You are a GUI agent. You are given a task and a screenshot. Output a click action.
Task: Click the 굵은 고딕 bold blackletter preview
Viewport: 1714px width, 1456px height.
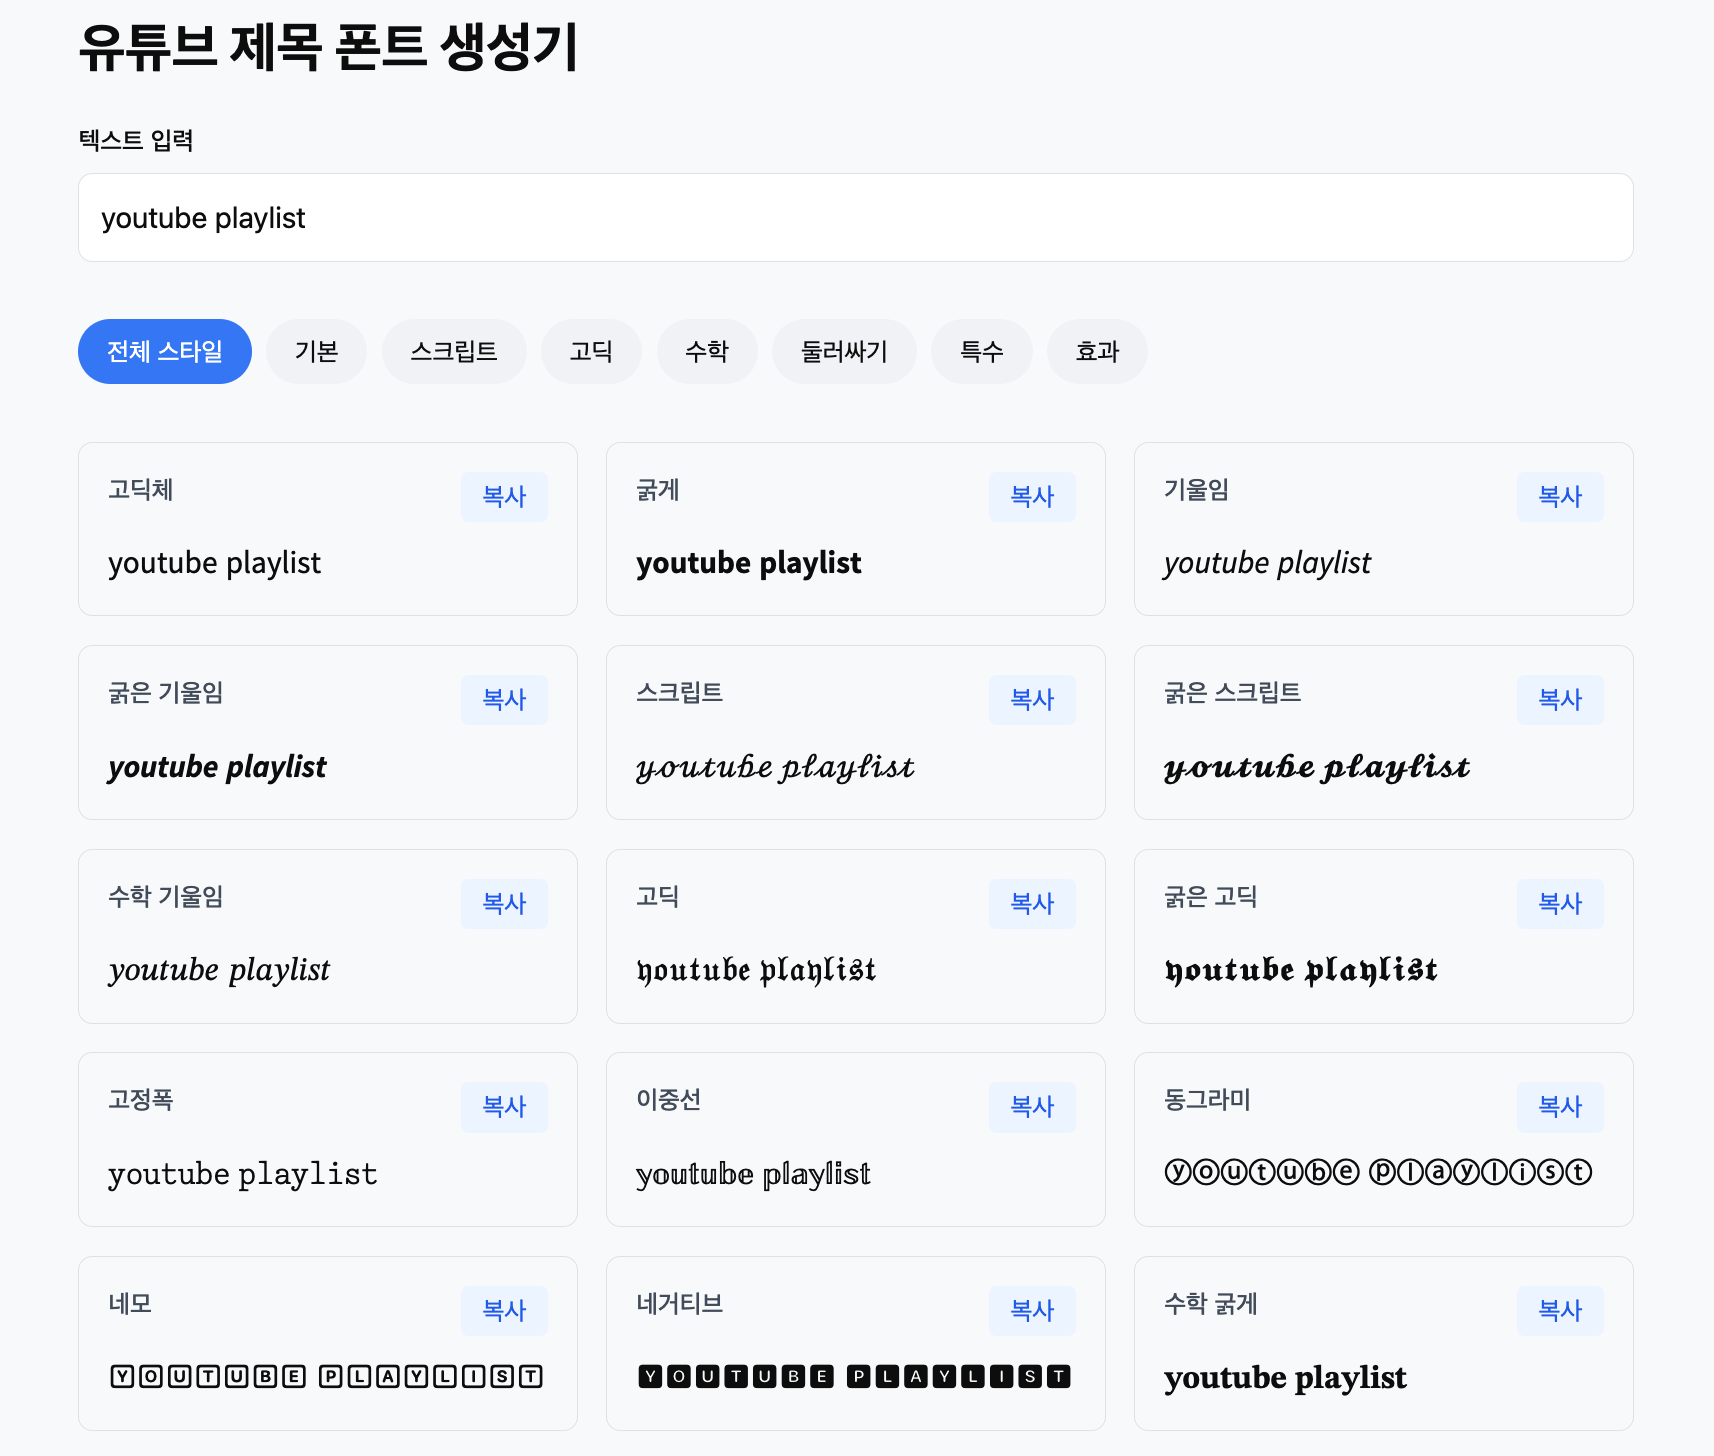1301,971
